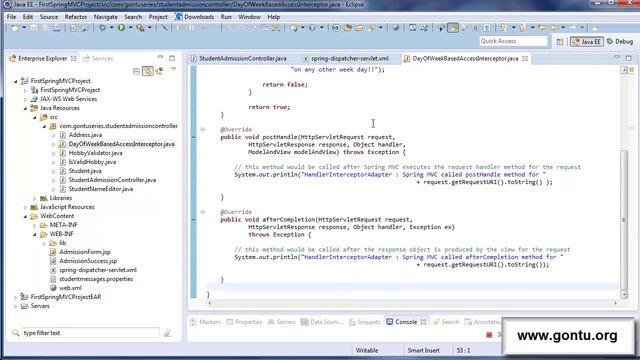Click Collapse All icon in Enterprise Explorer
Viewport: 640px width, 360px height.
coord(136,71)
